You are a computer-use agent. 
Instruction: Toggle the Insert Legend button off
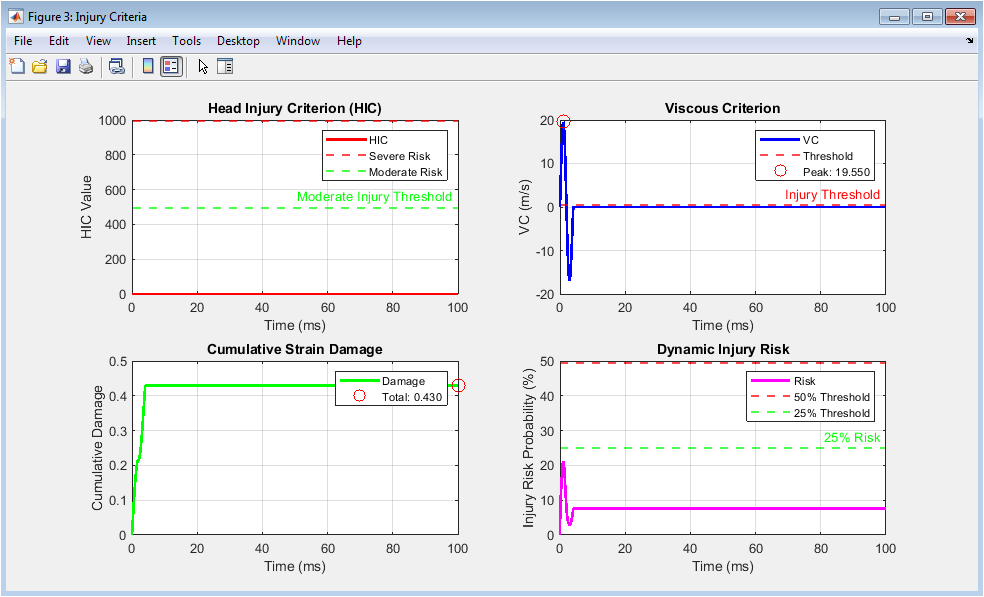click(x=171, y=67)
